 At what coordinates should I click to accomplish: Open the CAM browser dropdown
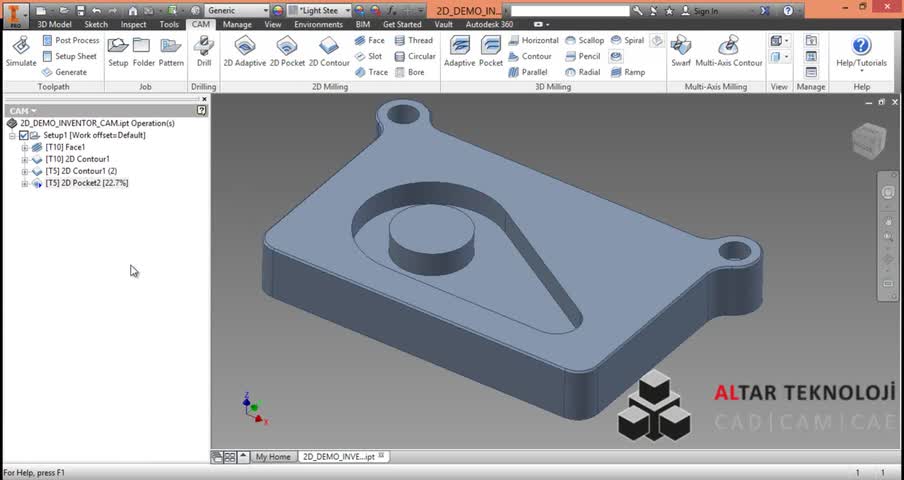click(x=23, y=111)
